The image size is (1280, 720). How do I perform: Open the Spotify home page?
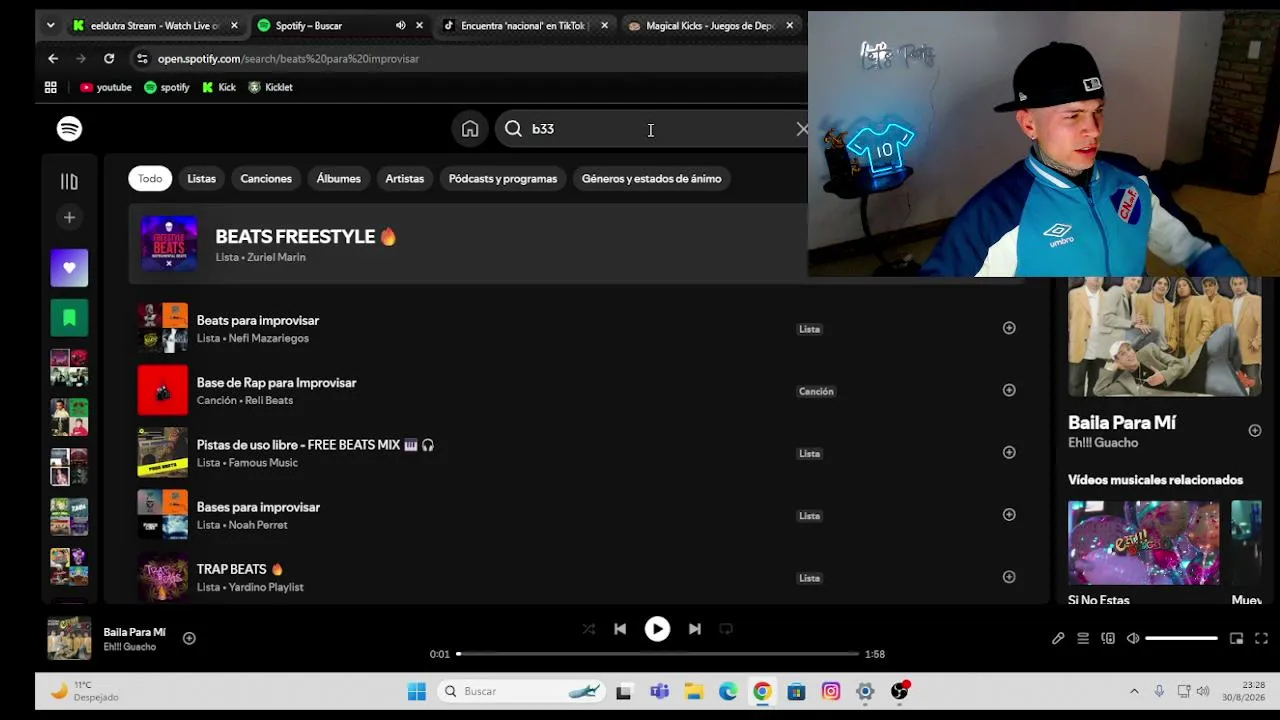point(470,129)
